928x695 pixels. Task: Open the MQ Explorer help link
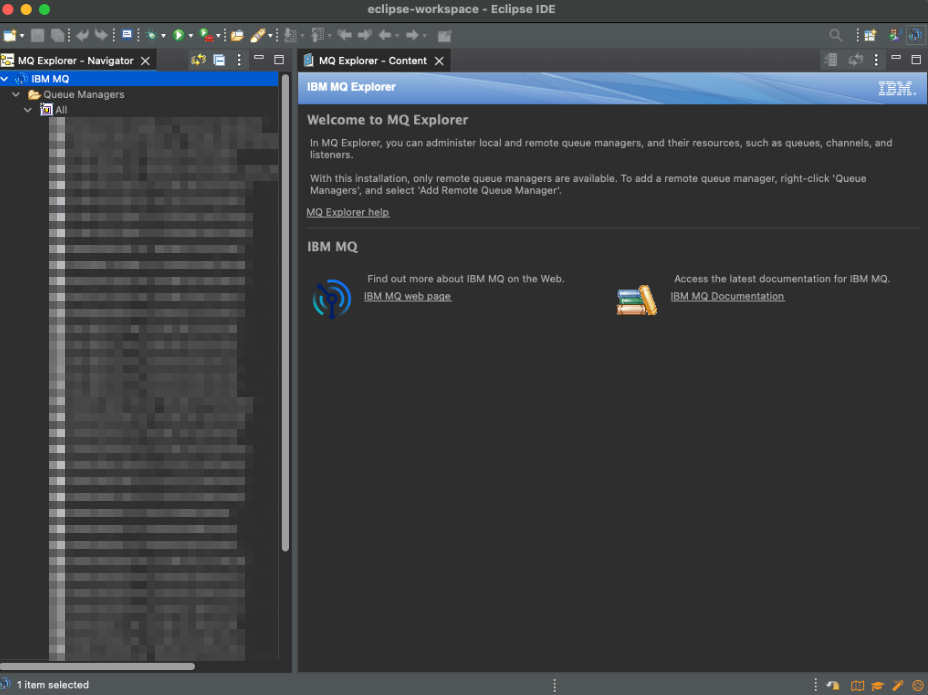[347, 213]
